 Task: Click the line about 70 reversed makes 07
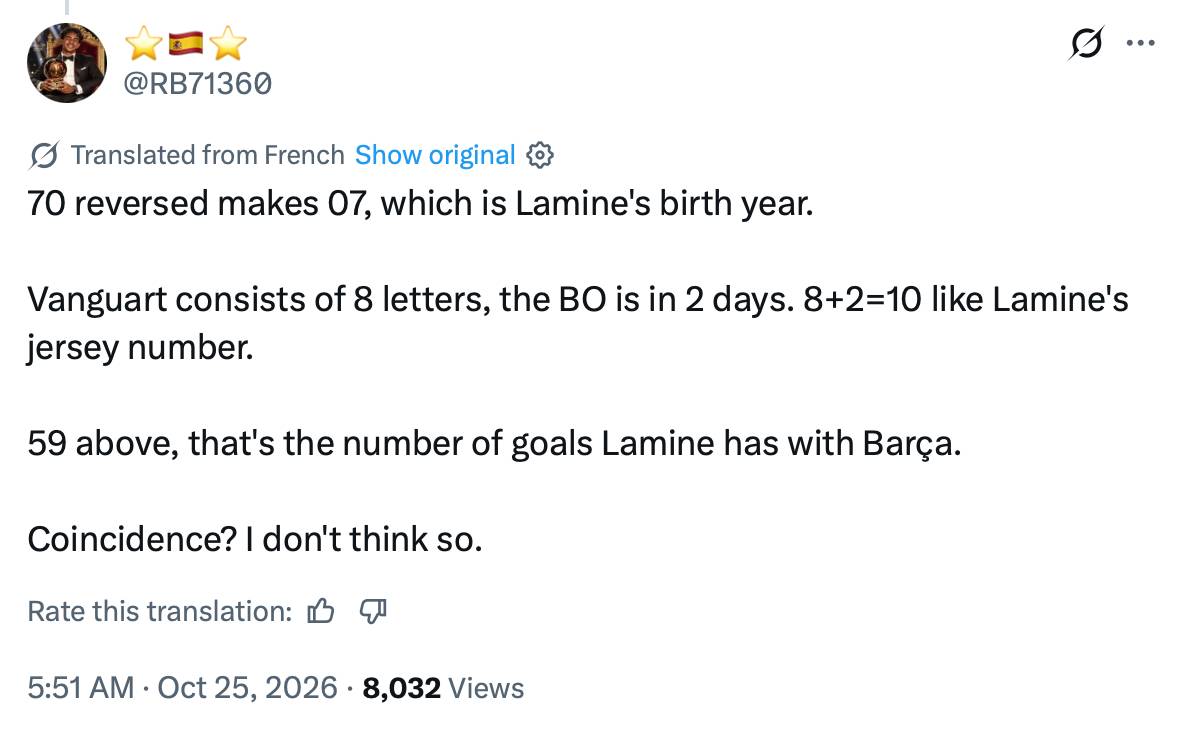click(420, 204)
